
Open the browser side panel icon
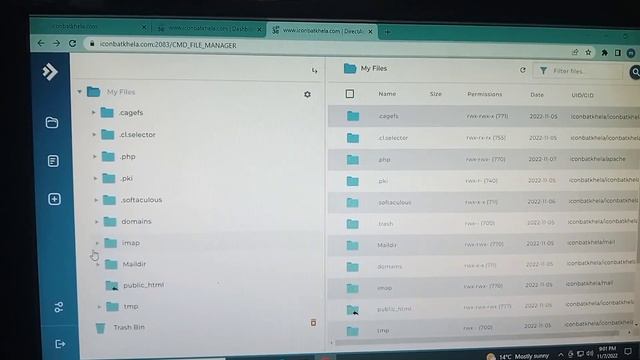point(618,53)
